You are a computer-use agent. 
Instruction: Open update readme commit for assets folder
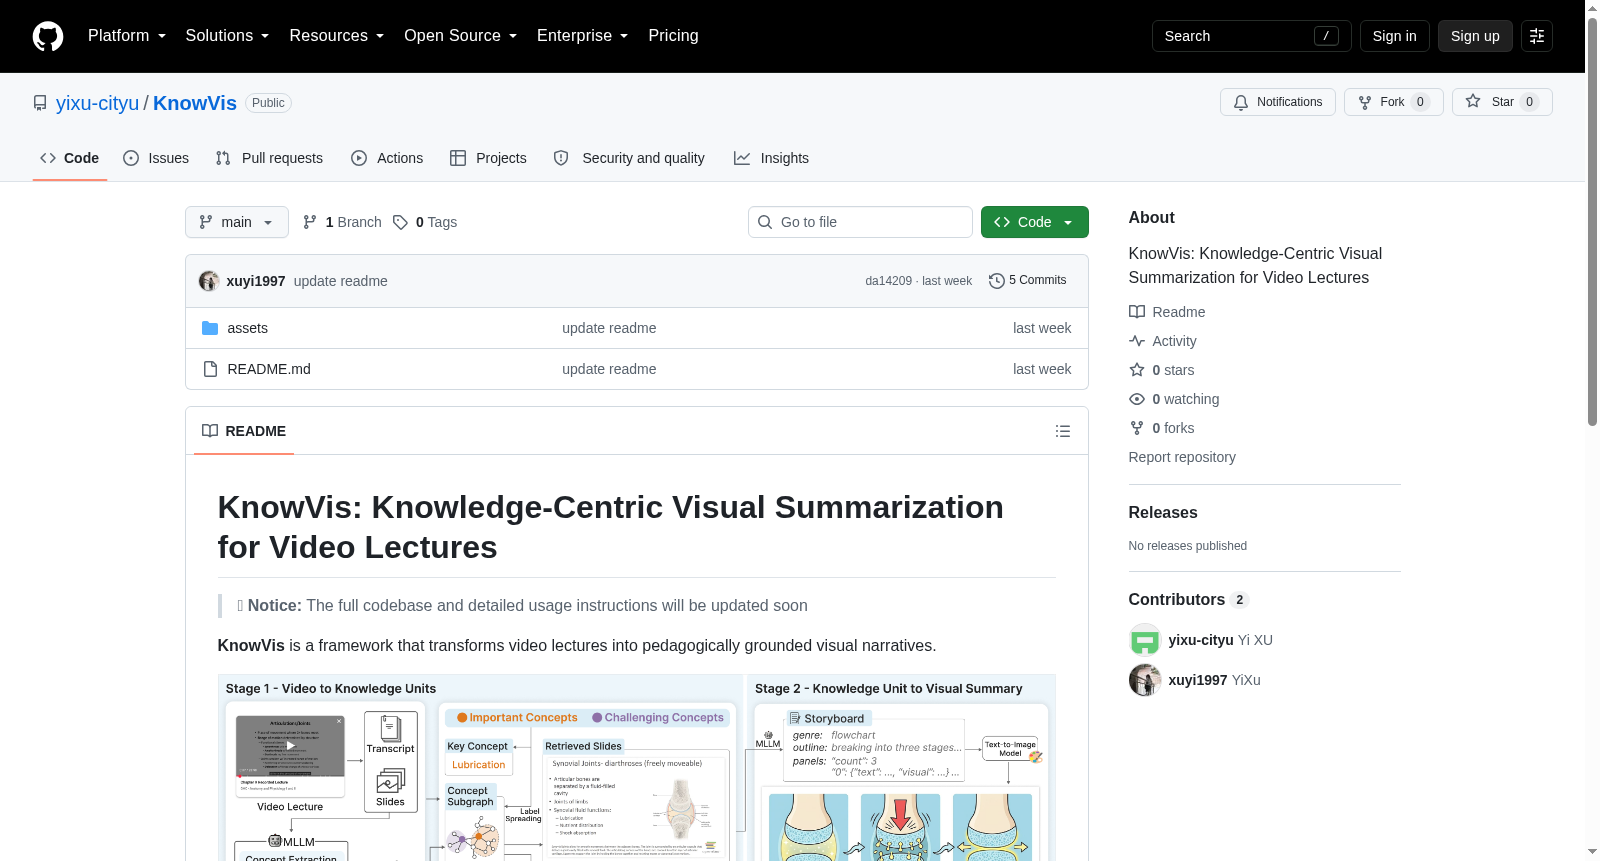tap(609, 328)
